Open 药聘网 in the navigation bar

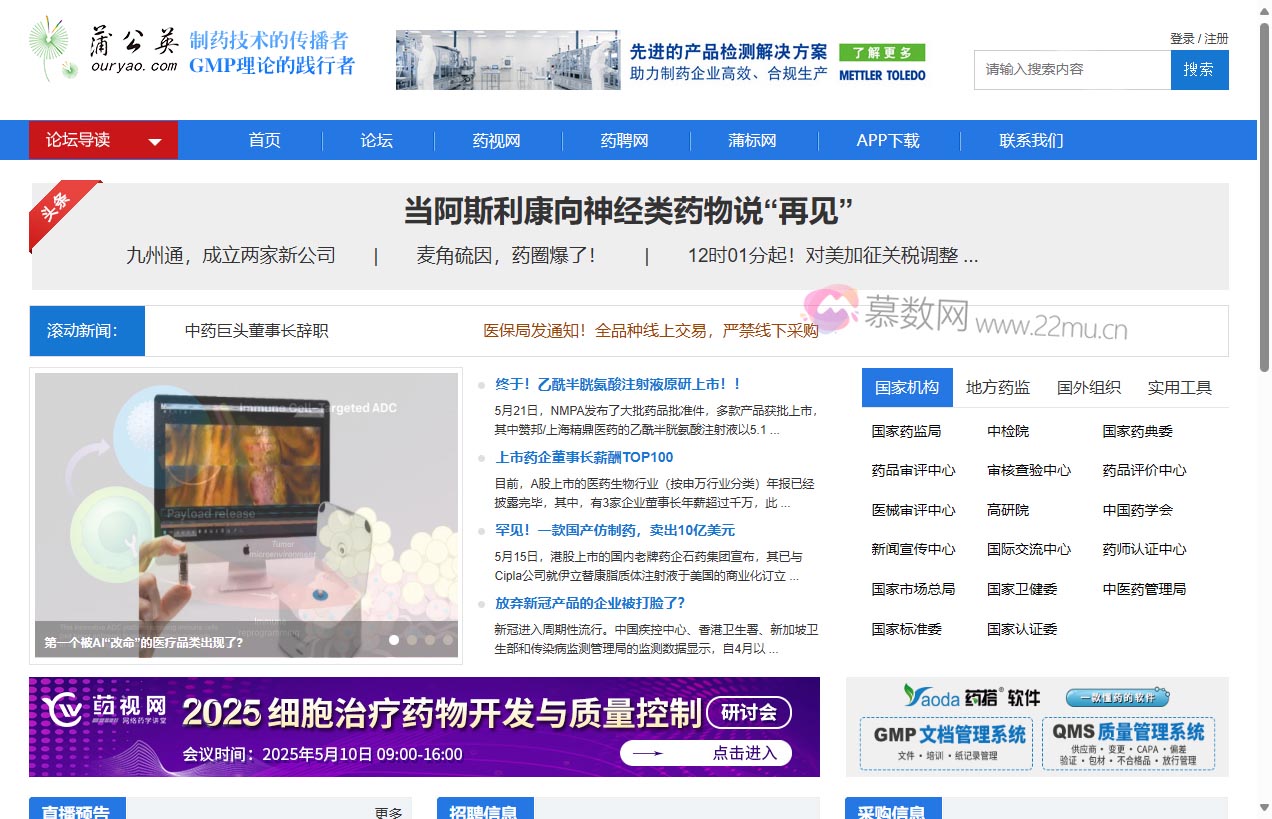click(625, 141)
